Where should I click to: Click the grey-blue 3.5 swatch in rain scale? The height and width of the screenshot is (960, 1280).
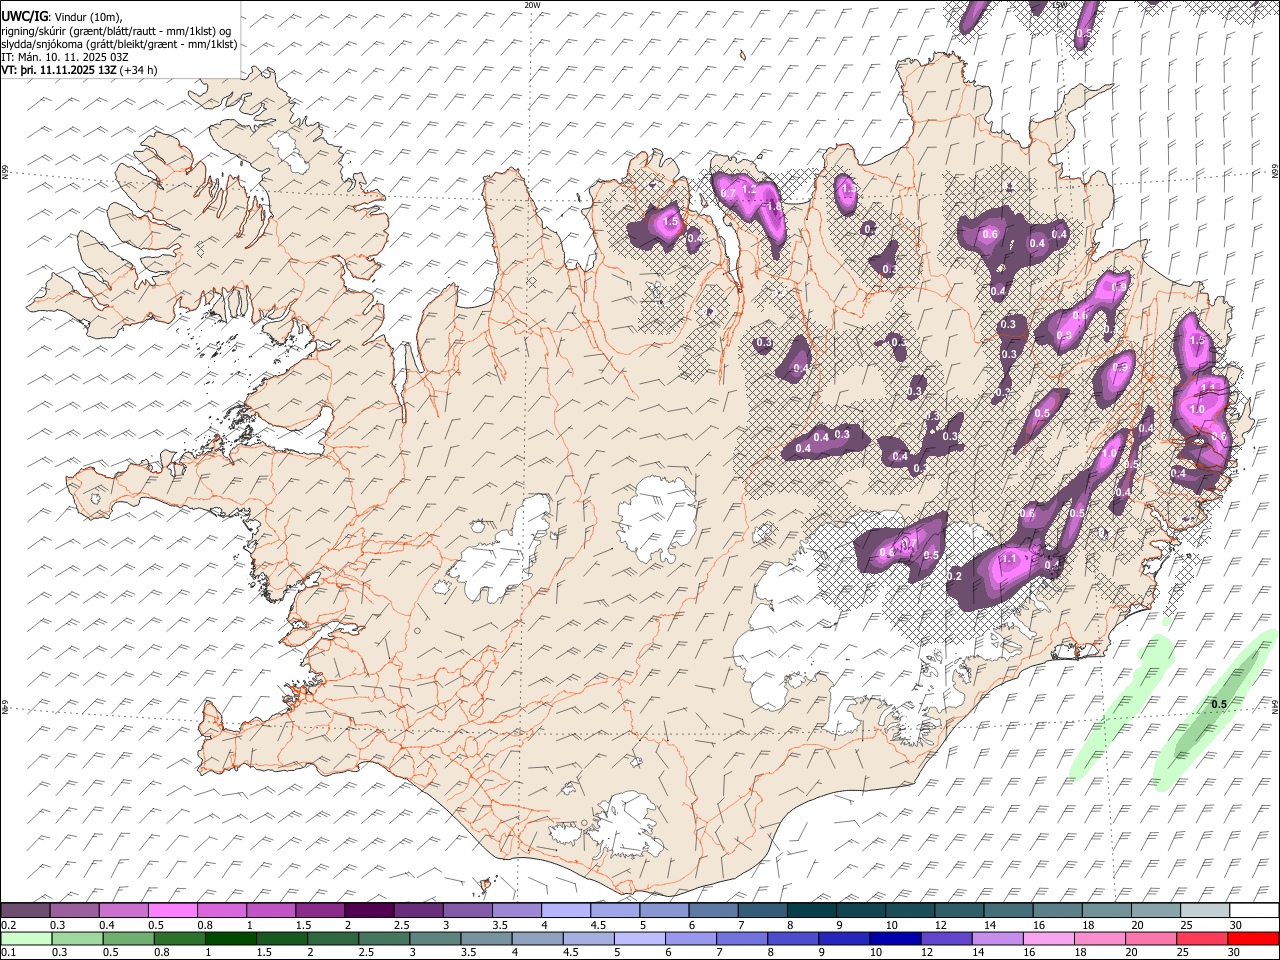click(x=486, y=938)
